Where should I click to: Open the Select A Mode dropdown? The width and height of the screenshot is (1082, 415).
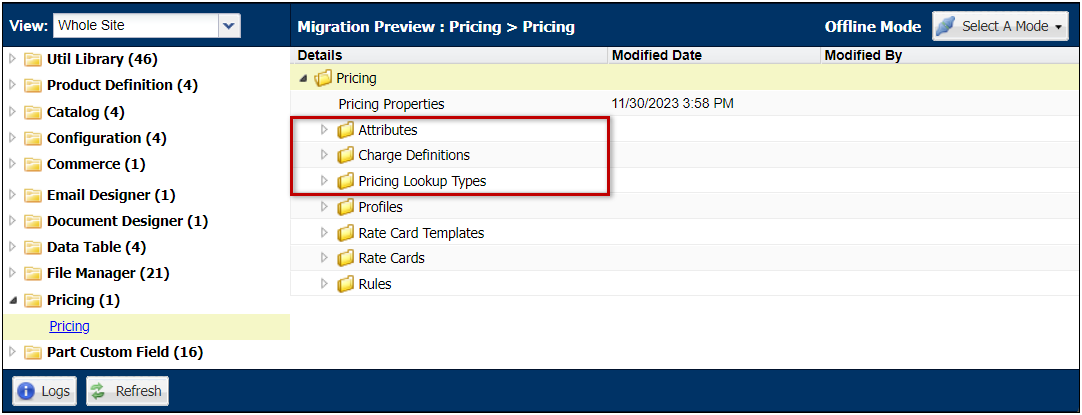(x=1000, y=26)
